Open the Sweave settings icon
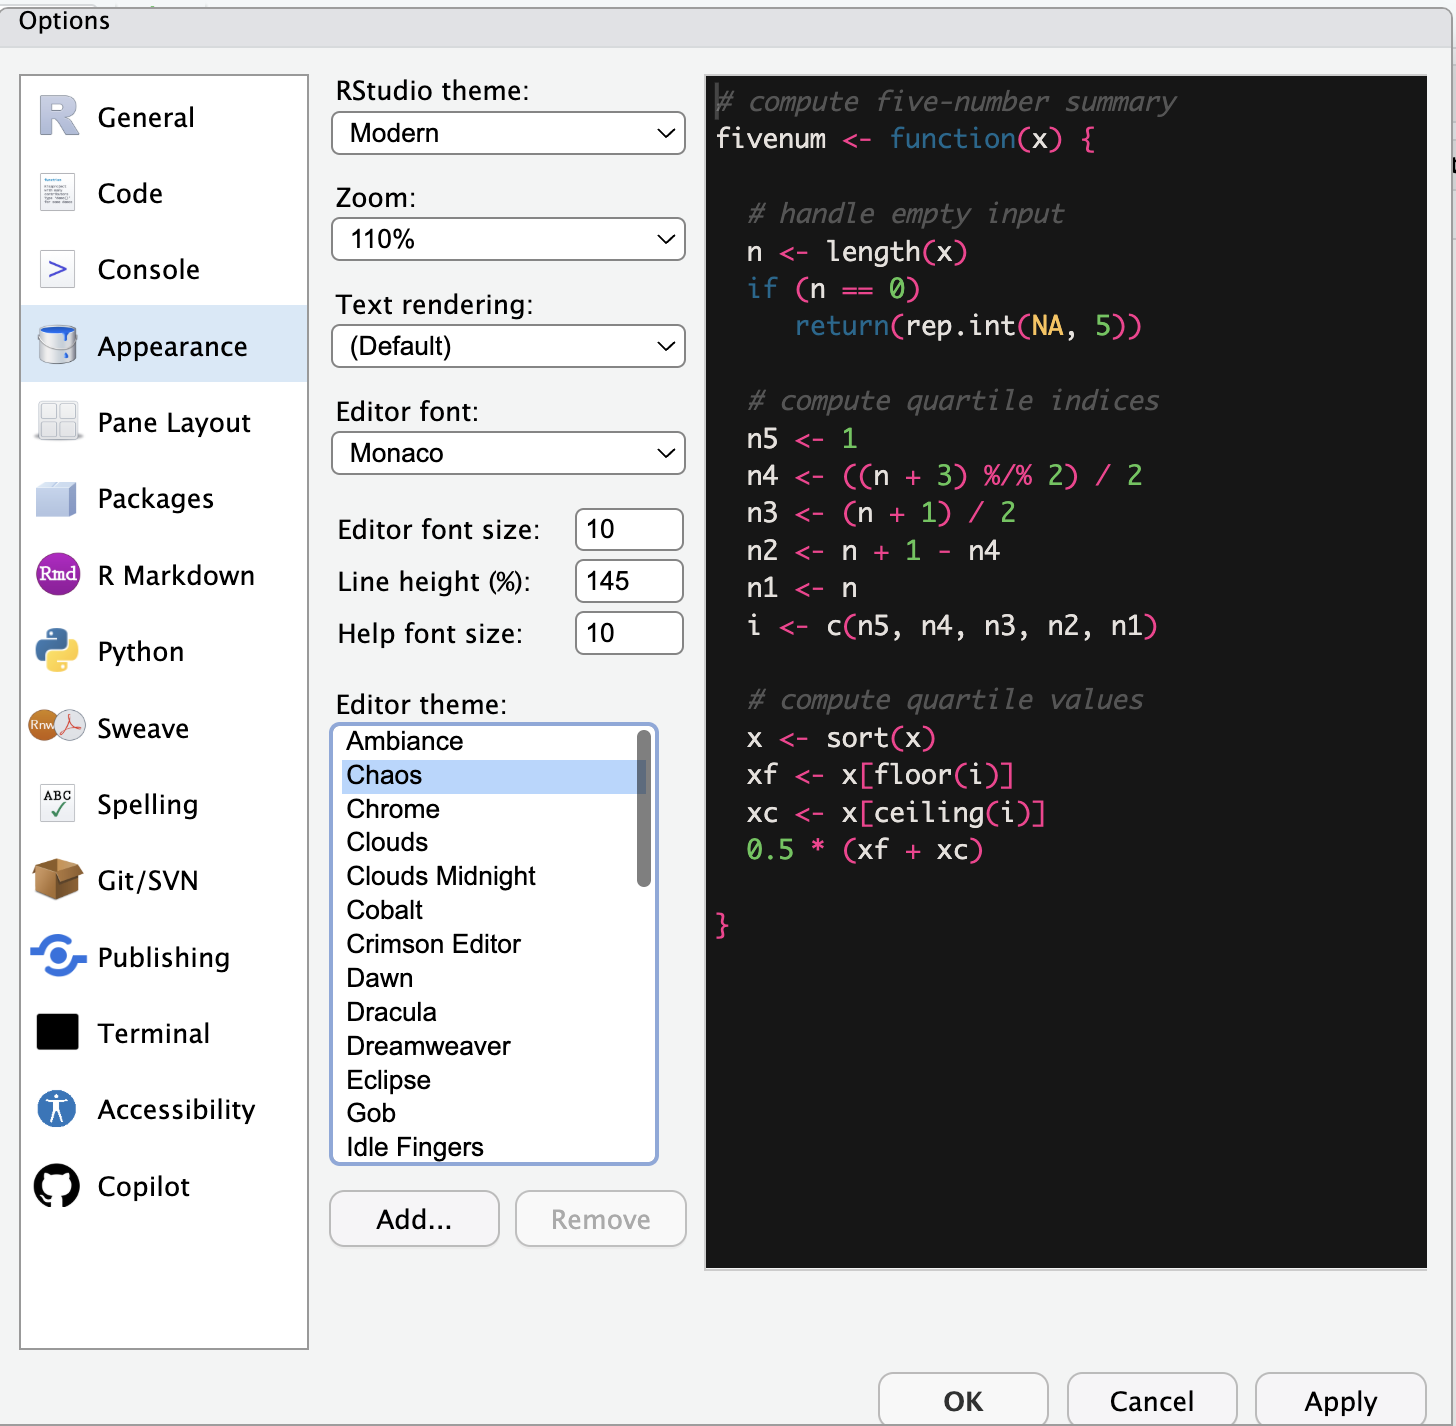The image size is (1456, 1426). [x=57, y=727]
